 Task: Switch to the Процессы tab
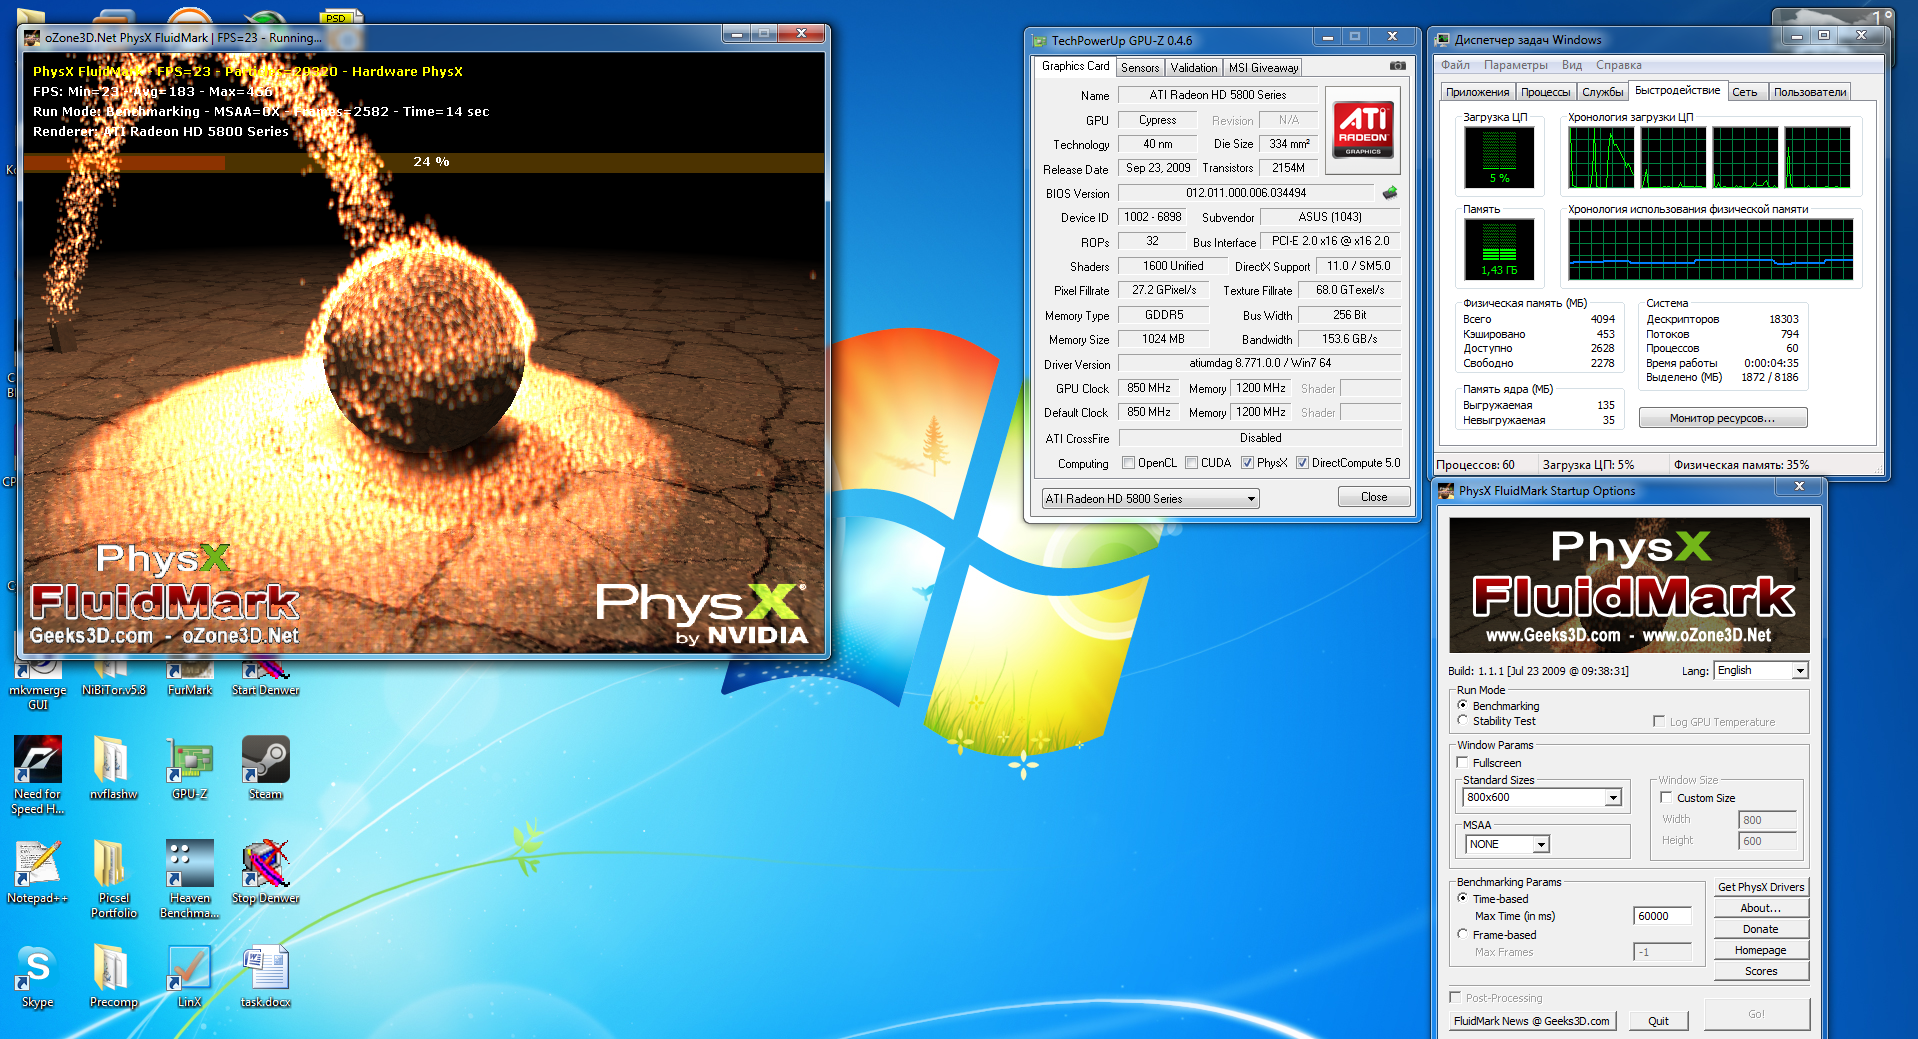[1545, 92]
